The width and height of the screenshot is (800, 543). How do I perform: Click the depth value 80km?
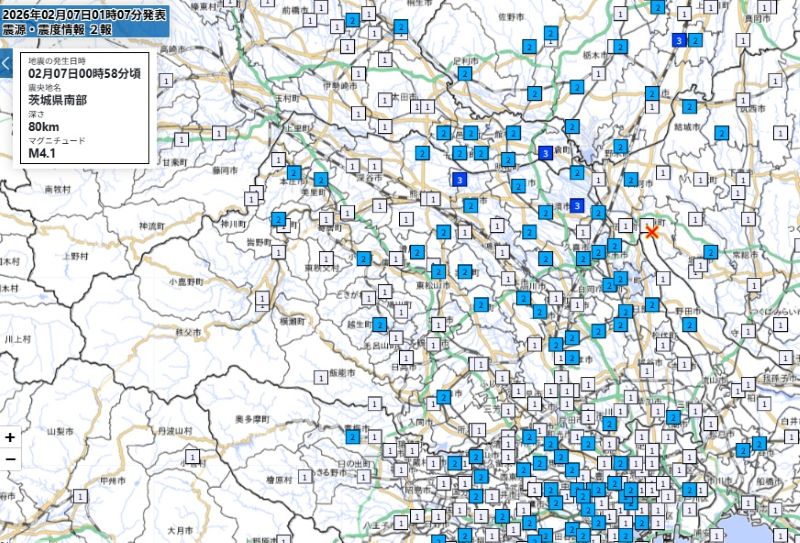[43, 127]
